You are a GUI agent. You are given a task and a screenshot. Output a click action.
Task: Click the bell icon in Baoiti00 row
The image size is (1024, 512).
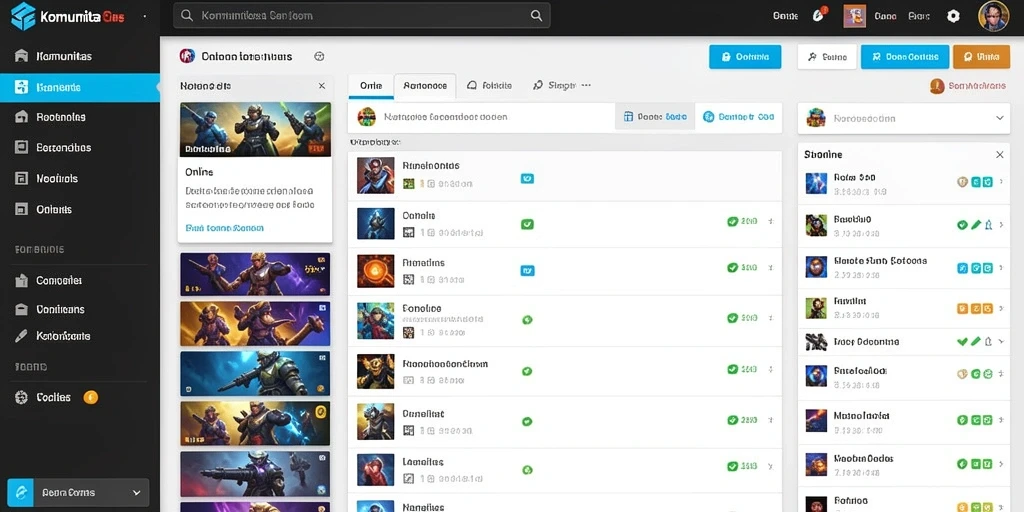coord(988,225)
